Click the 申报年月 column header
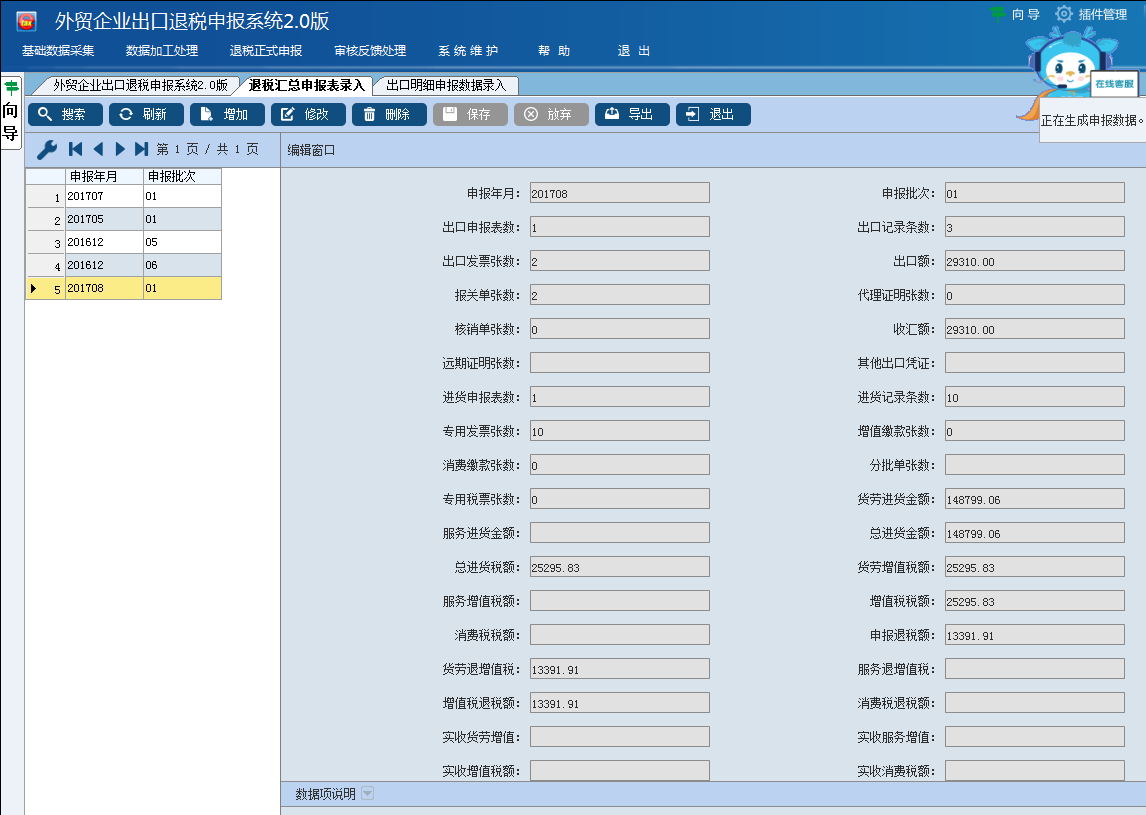This screenshot has height=815, width=1146. [104, 177]
